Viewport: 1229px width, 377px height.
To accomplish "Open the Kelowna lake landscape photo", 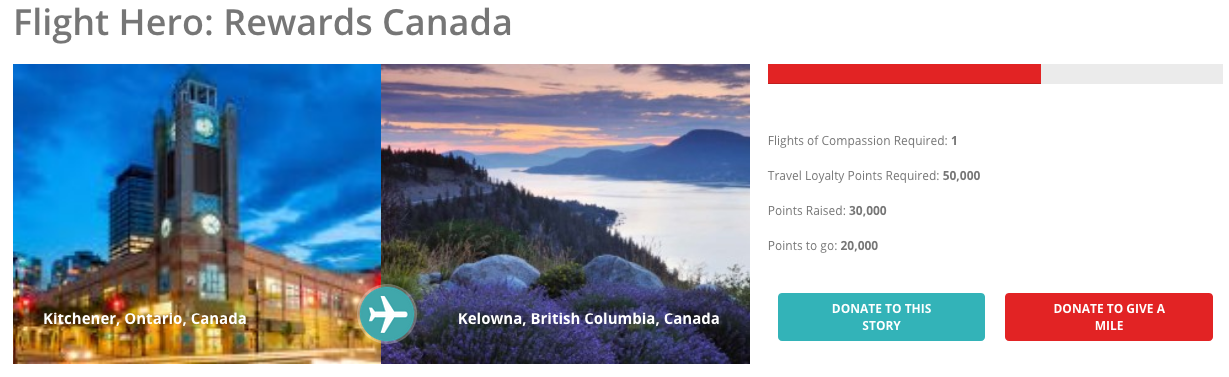I will pos(566,214).
